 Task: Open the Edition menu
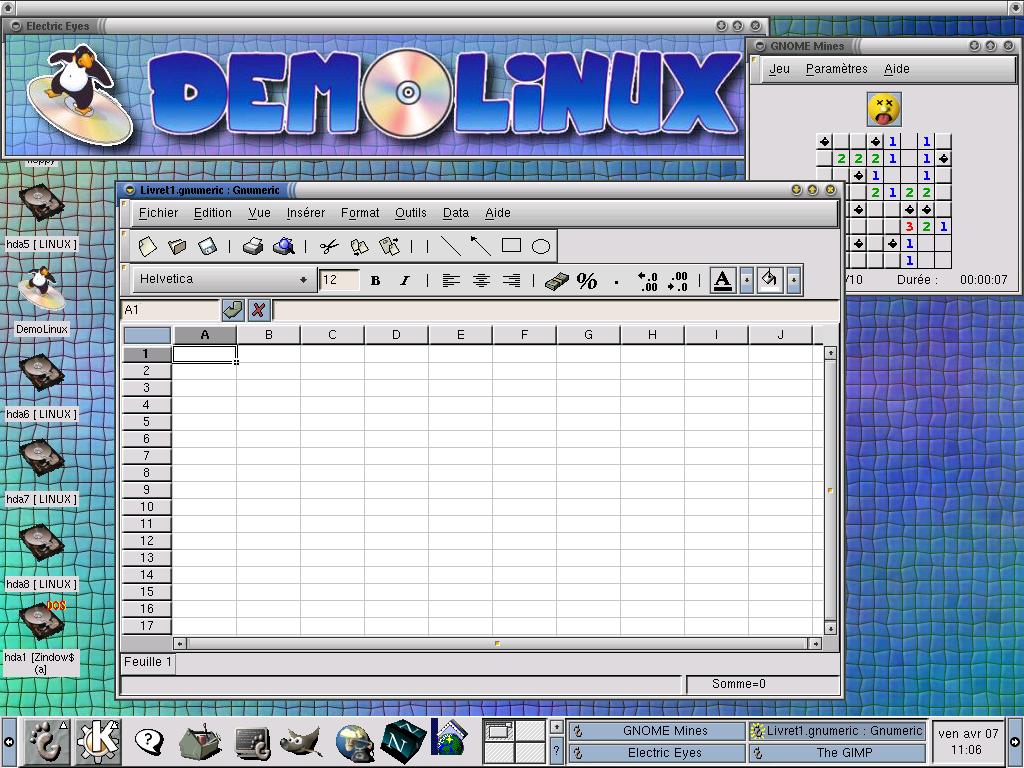click(x=212, y=213)
